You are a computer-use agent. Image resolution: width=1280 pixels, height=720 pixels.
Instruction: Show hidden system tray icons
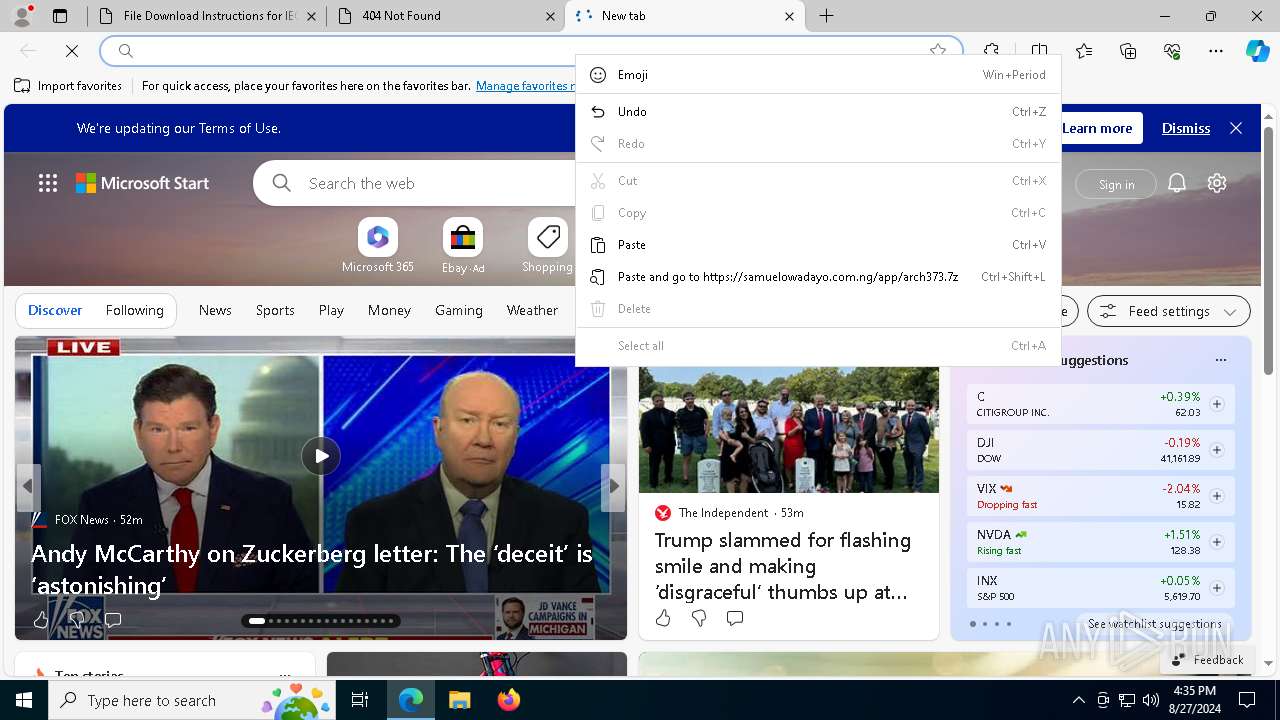(1078, 701)
